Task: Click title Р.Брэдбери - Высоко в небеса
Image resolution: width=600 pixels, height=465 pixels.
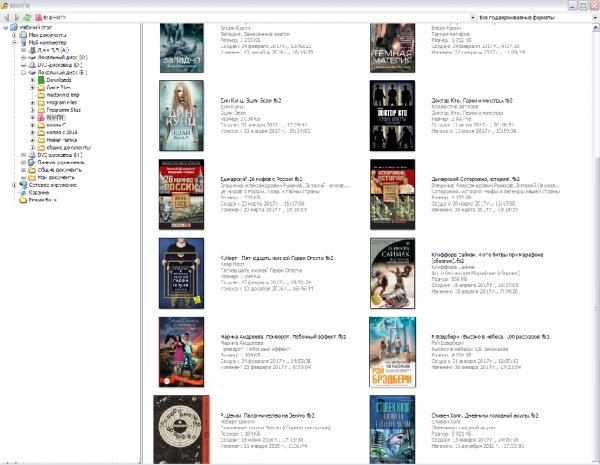Action: pyautogui.click(x=490, y=337)
